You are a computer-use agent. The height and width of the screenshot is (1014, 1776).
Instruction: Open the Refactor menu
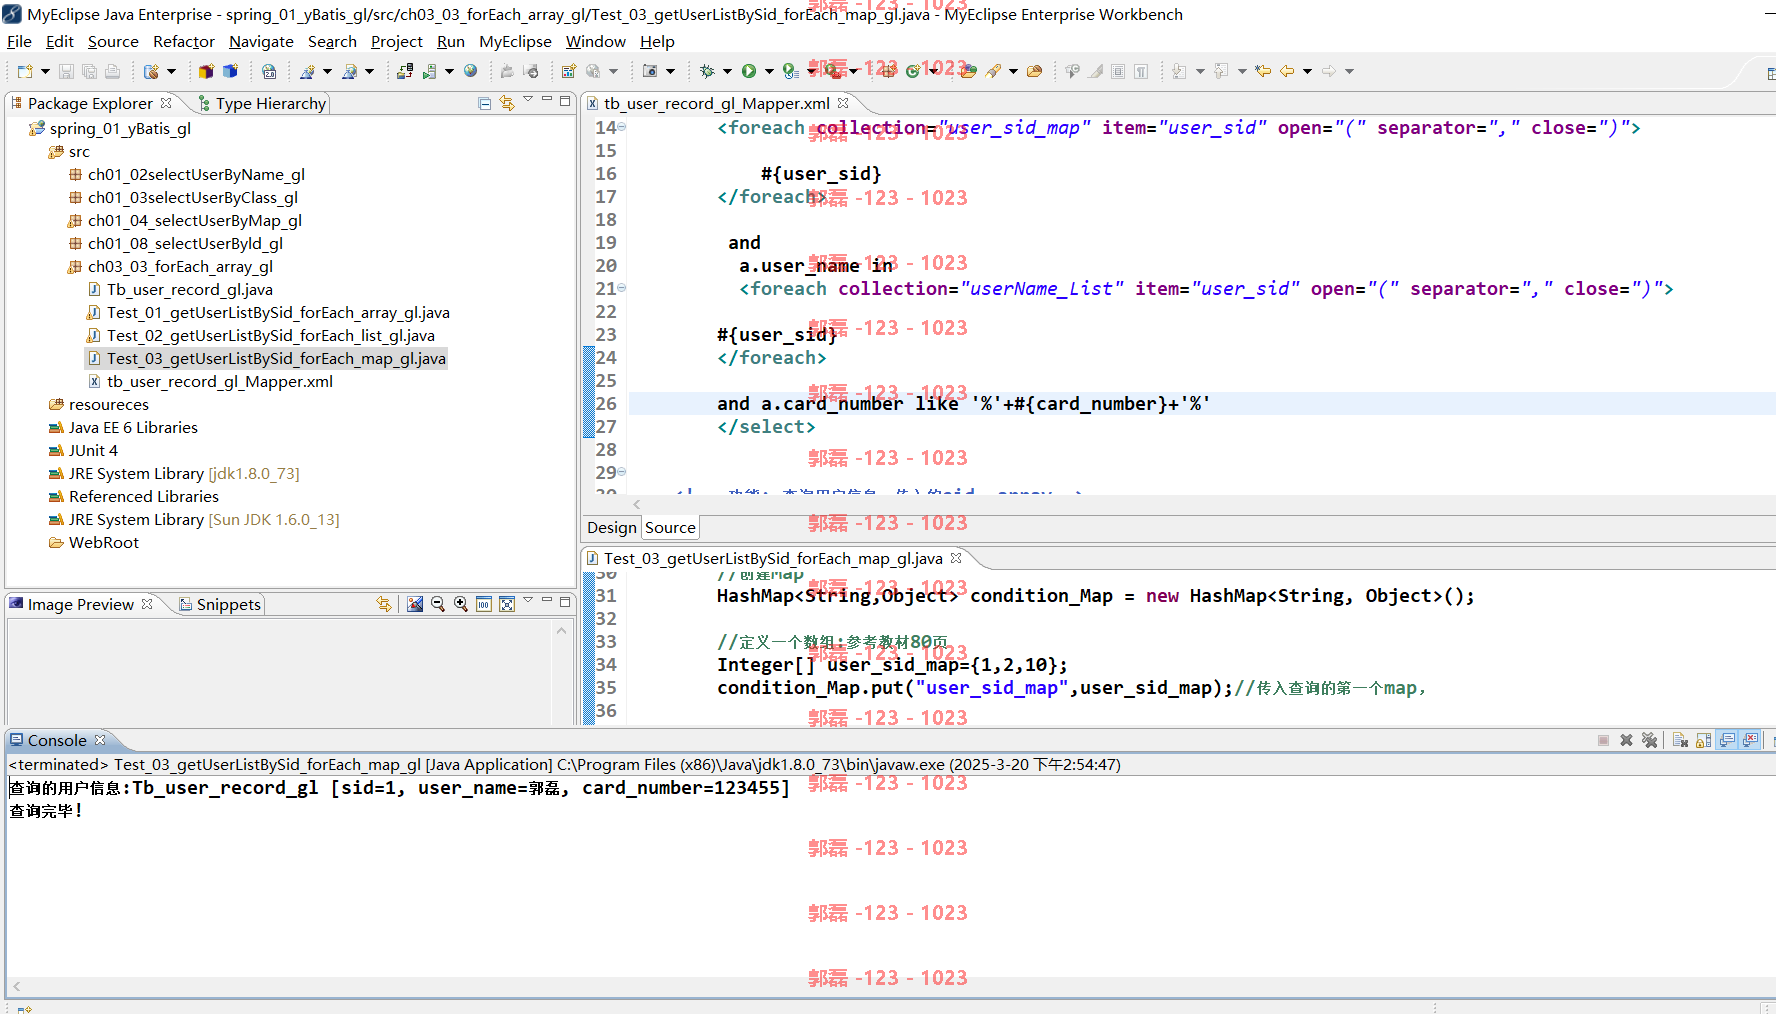coord(184,41)
